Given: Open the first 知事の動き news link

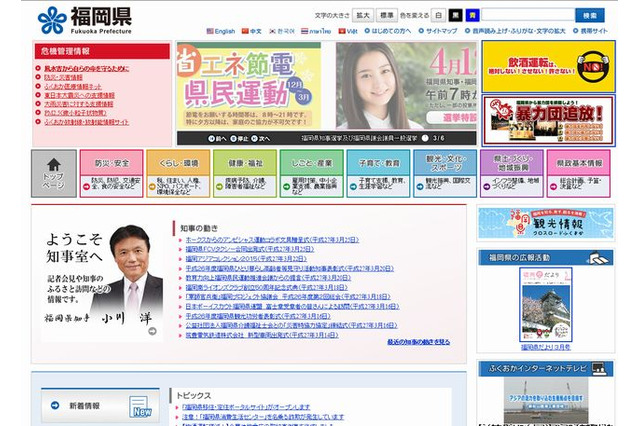Looking at the screenshot, I should (x=272, y=240).
